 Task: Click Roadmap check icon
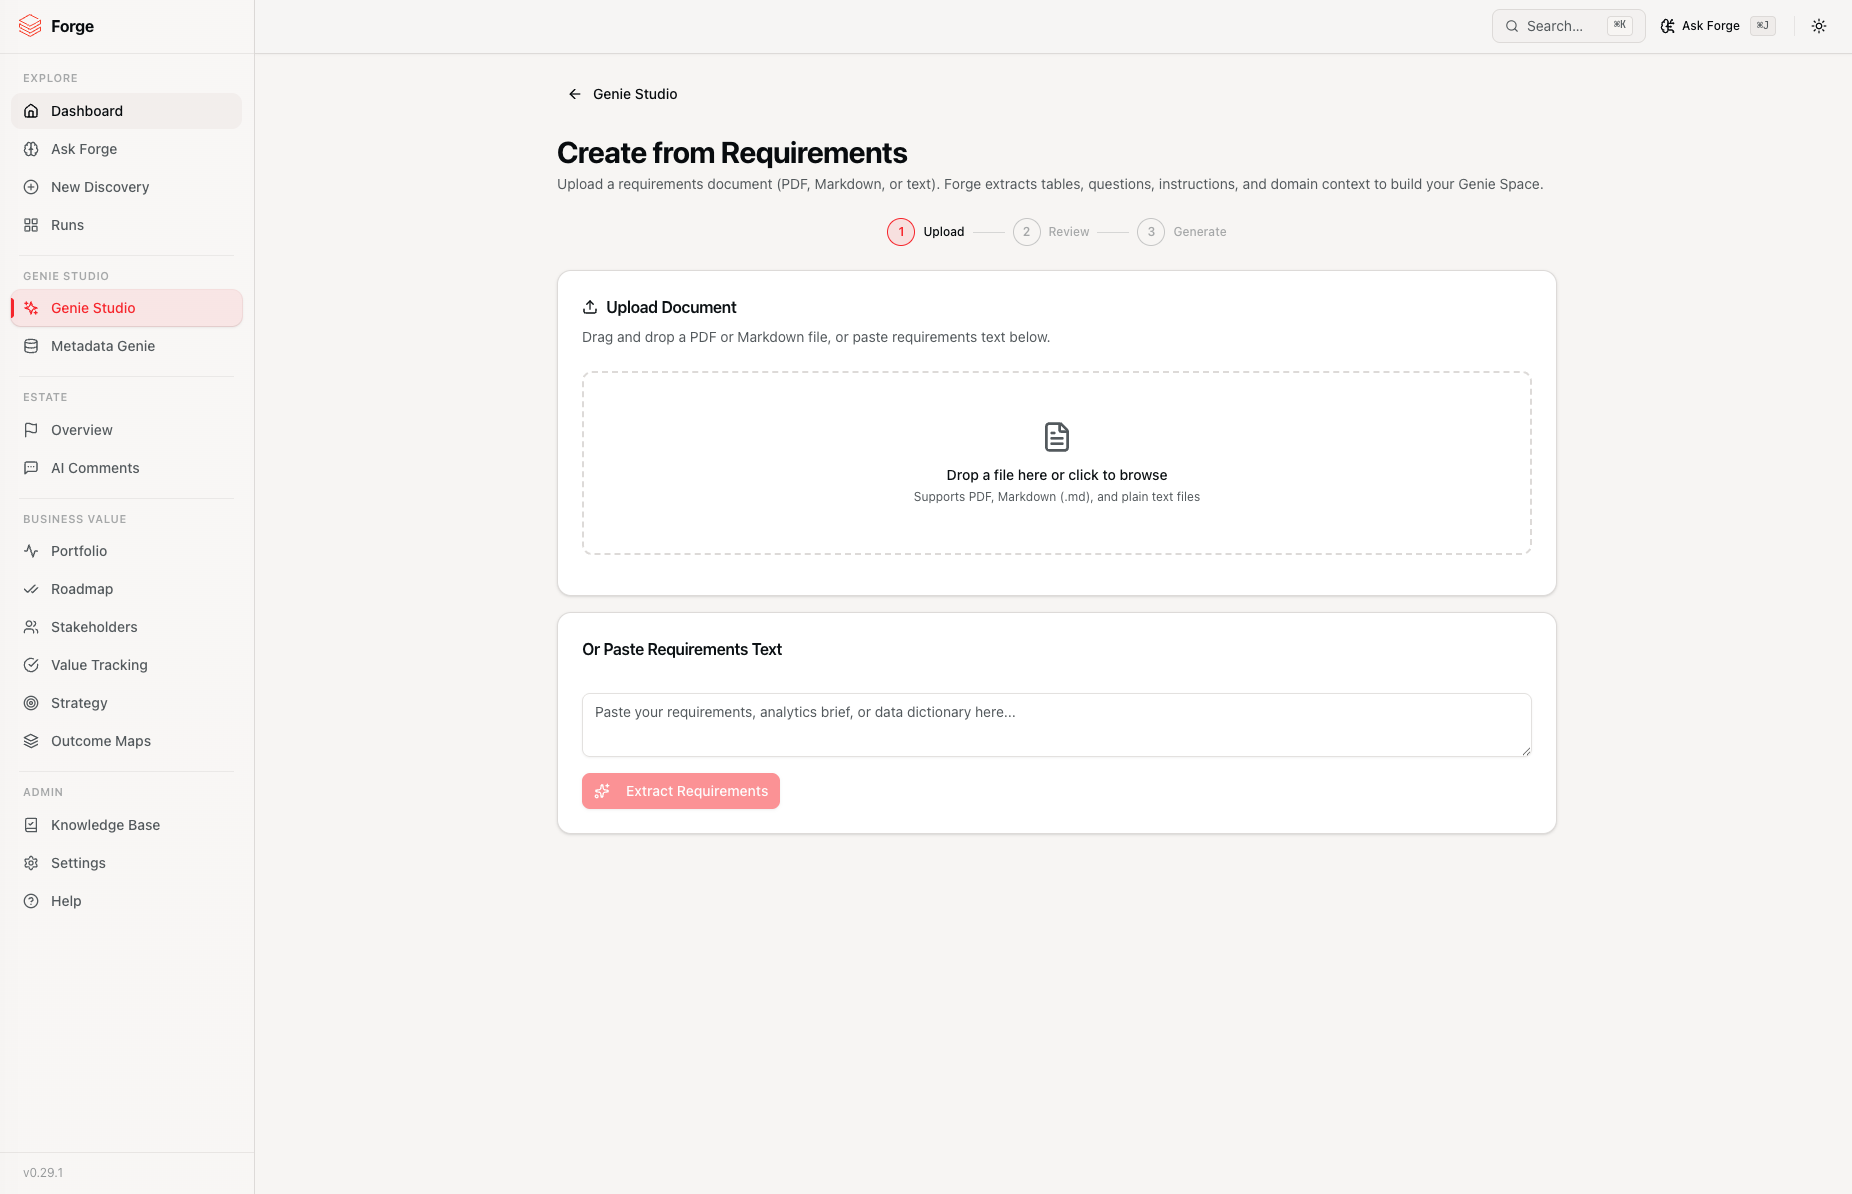coord(31,589)
